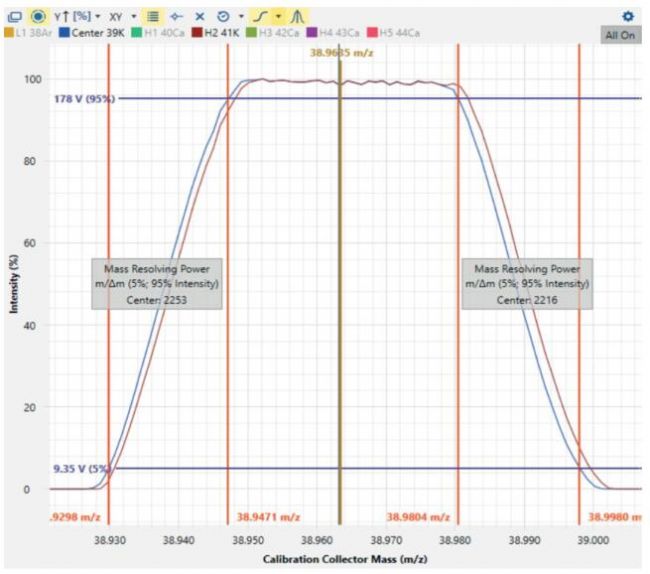
Task: Click the X cross icon in toolbar
Action: (199, 16)
